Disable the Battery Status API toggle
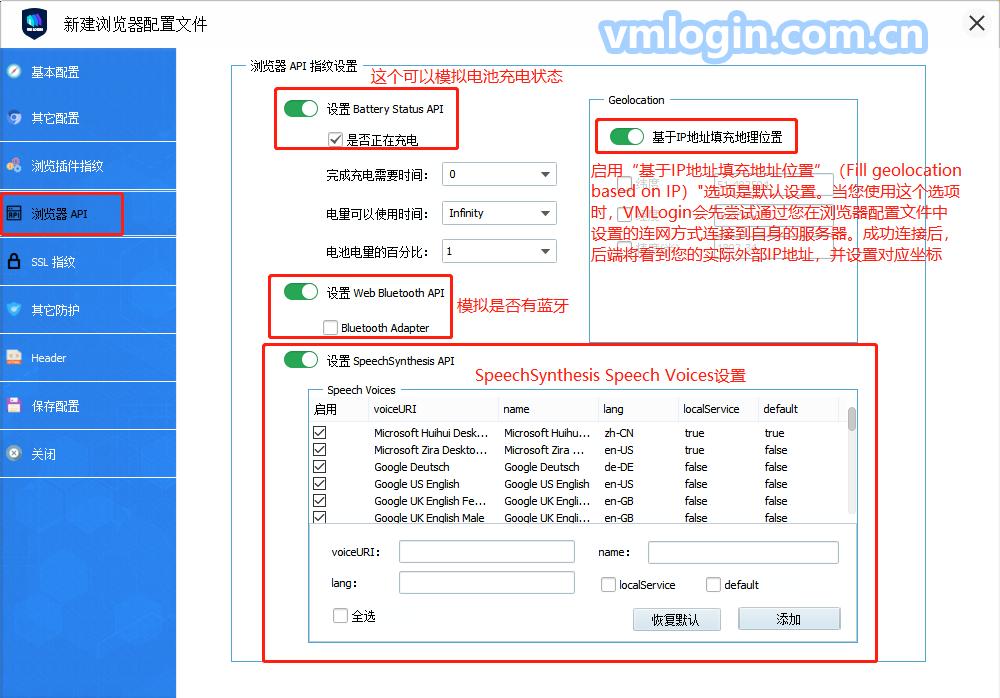Screen dimensions: 1000x698 pos(301,109)
